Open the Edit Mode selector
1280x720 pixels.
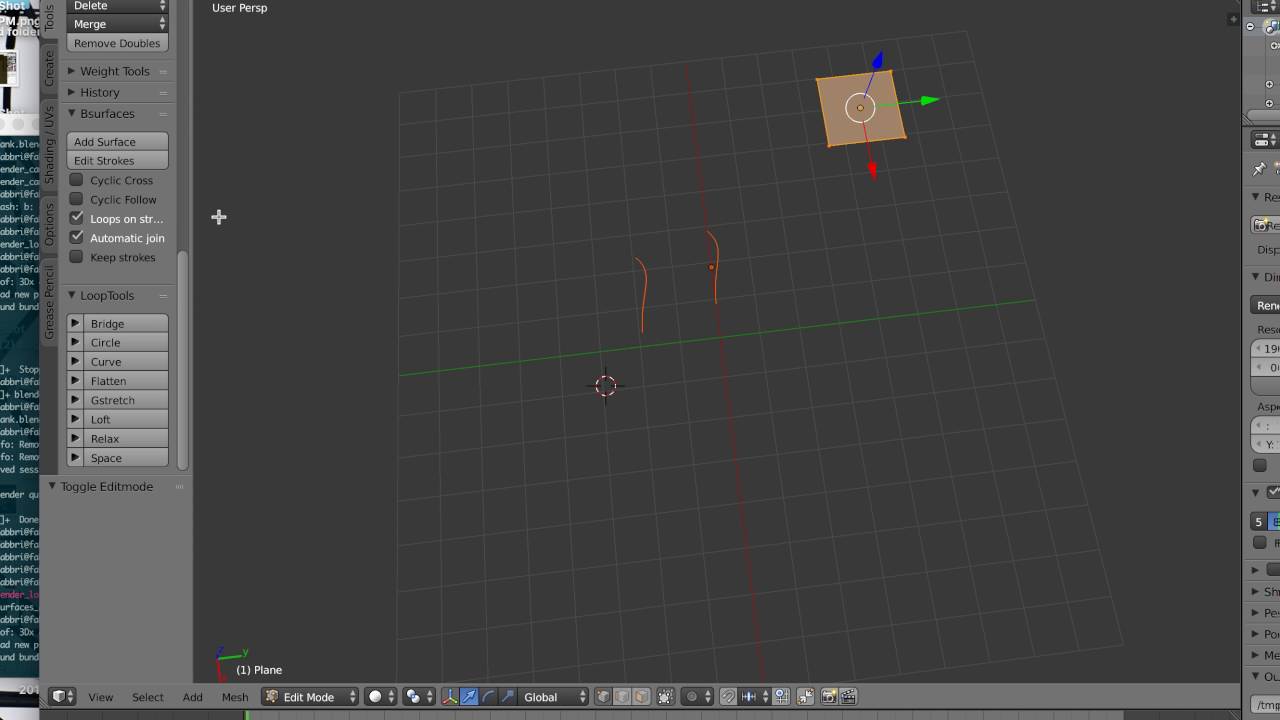[310, 697]
